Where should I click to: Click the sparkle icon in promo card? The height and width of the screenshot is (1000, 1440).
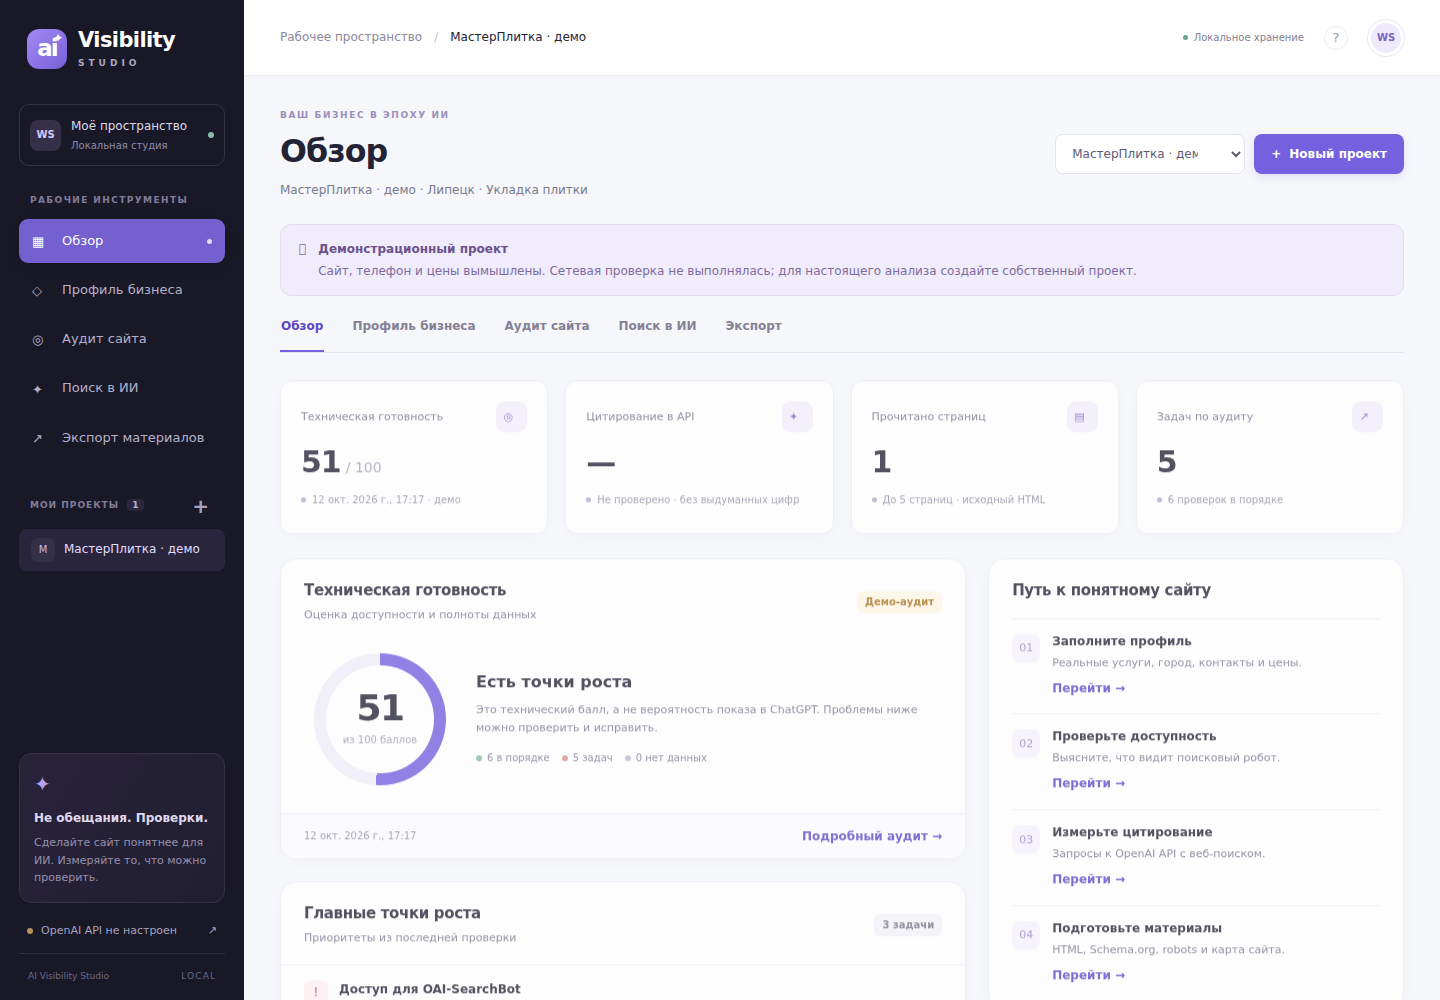tap(42, 784)
